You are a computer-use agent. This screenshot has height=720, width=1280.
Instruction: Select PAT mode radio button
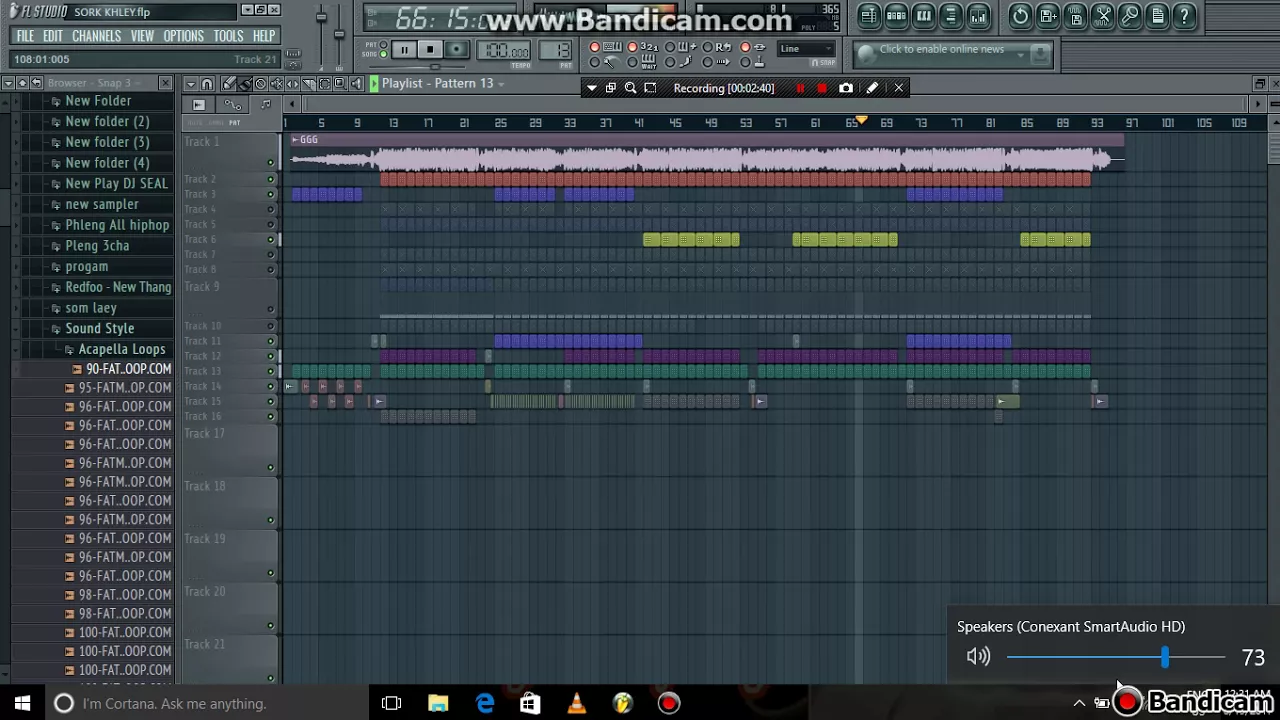(383, 44)
